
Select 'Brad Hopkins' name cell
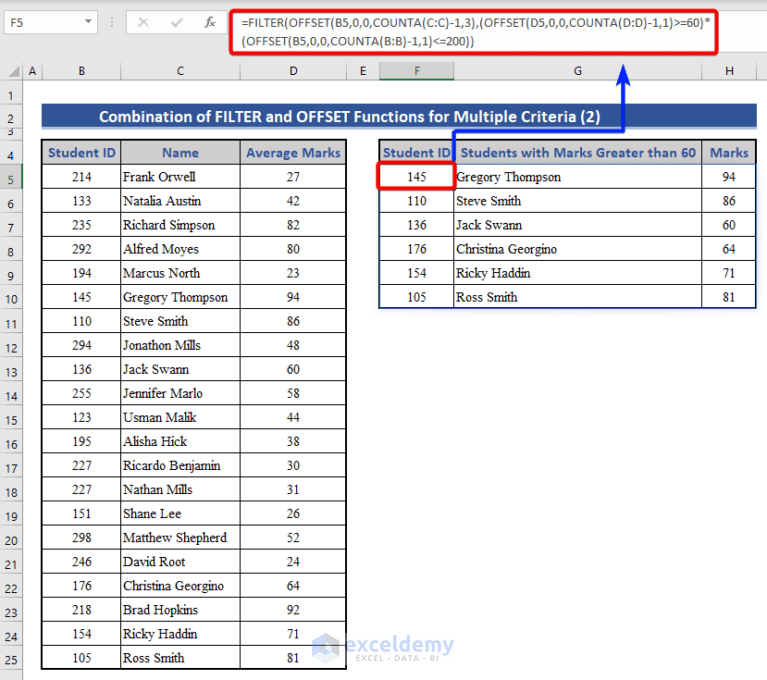pyautogui.click(x=180, y=610)
